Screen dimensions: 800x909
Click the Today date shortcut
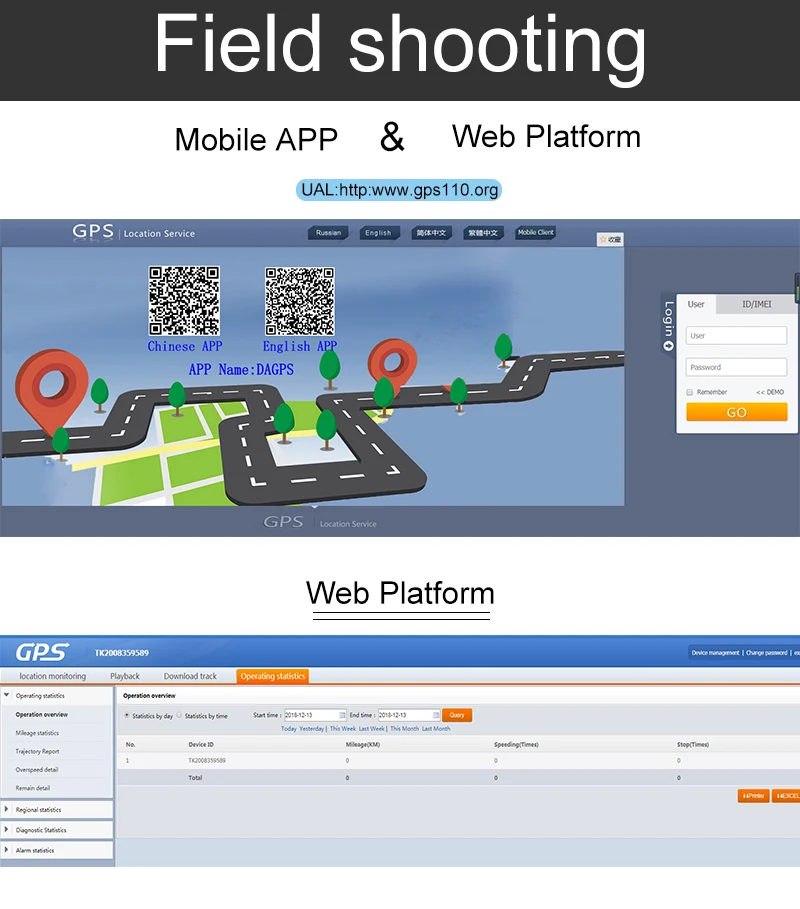coord(289,729)
